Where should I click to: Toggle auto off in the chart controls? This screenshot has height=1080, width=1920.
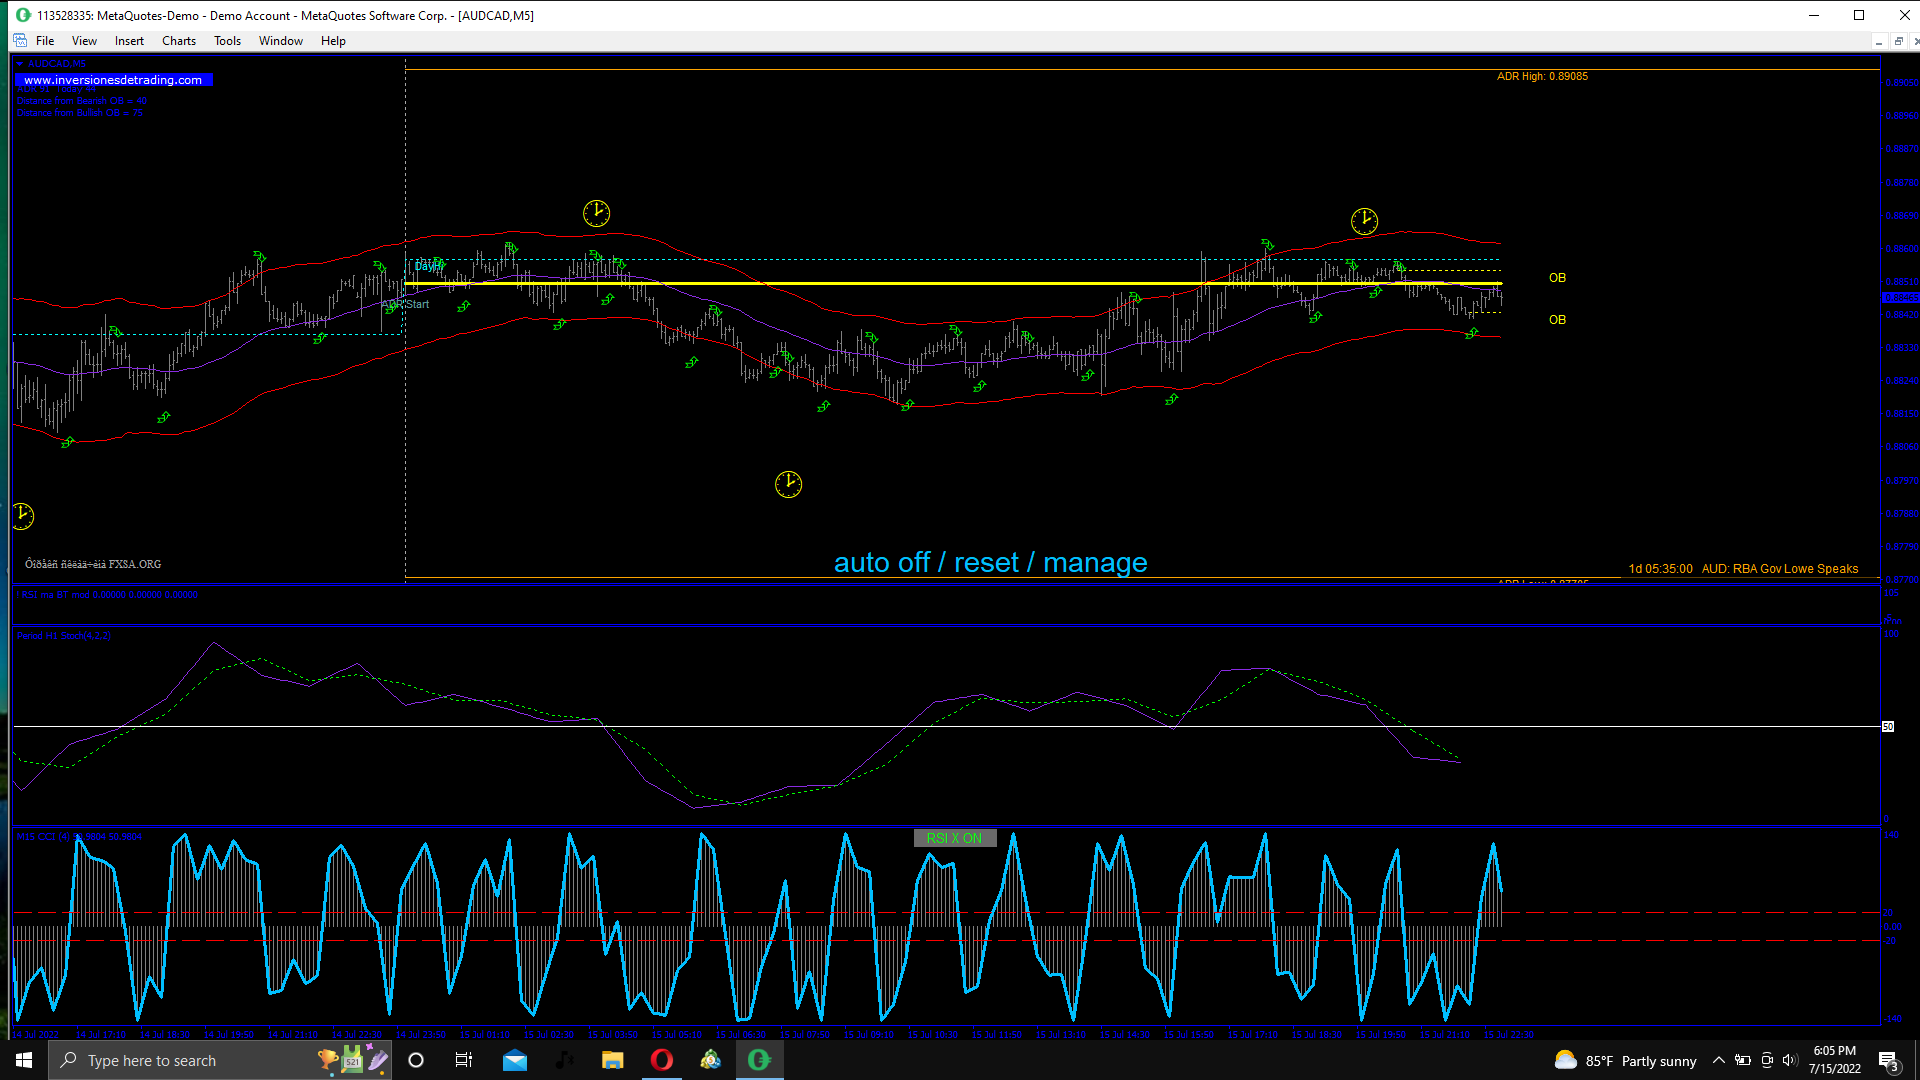pos(881,563)
